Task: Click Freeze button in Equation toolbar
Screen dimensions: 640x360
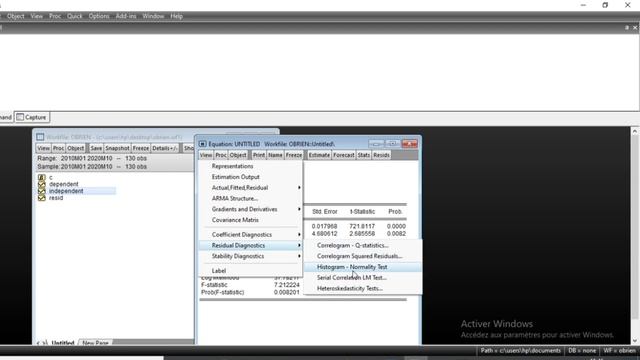Action: click(x=294, y=155)
